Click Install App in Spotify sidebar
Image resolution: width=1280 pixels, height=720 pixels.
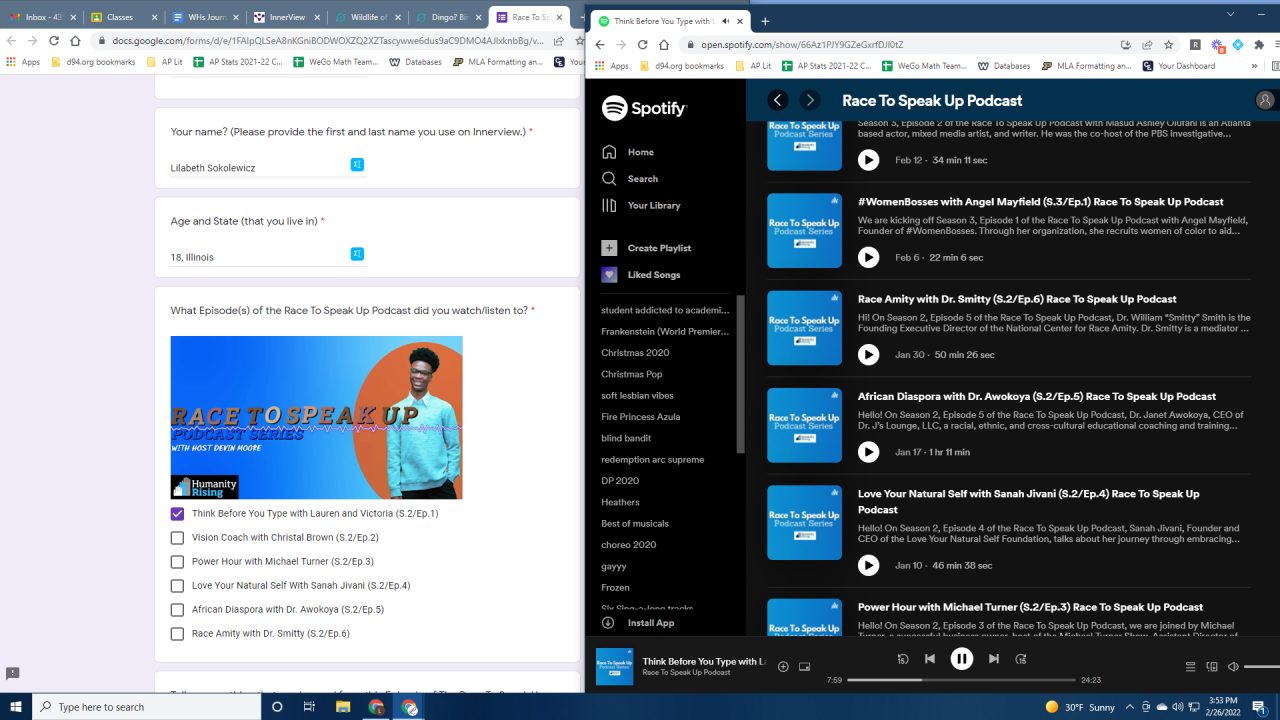click(650, 623)
